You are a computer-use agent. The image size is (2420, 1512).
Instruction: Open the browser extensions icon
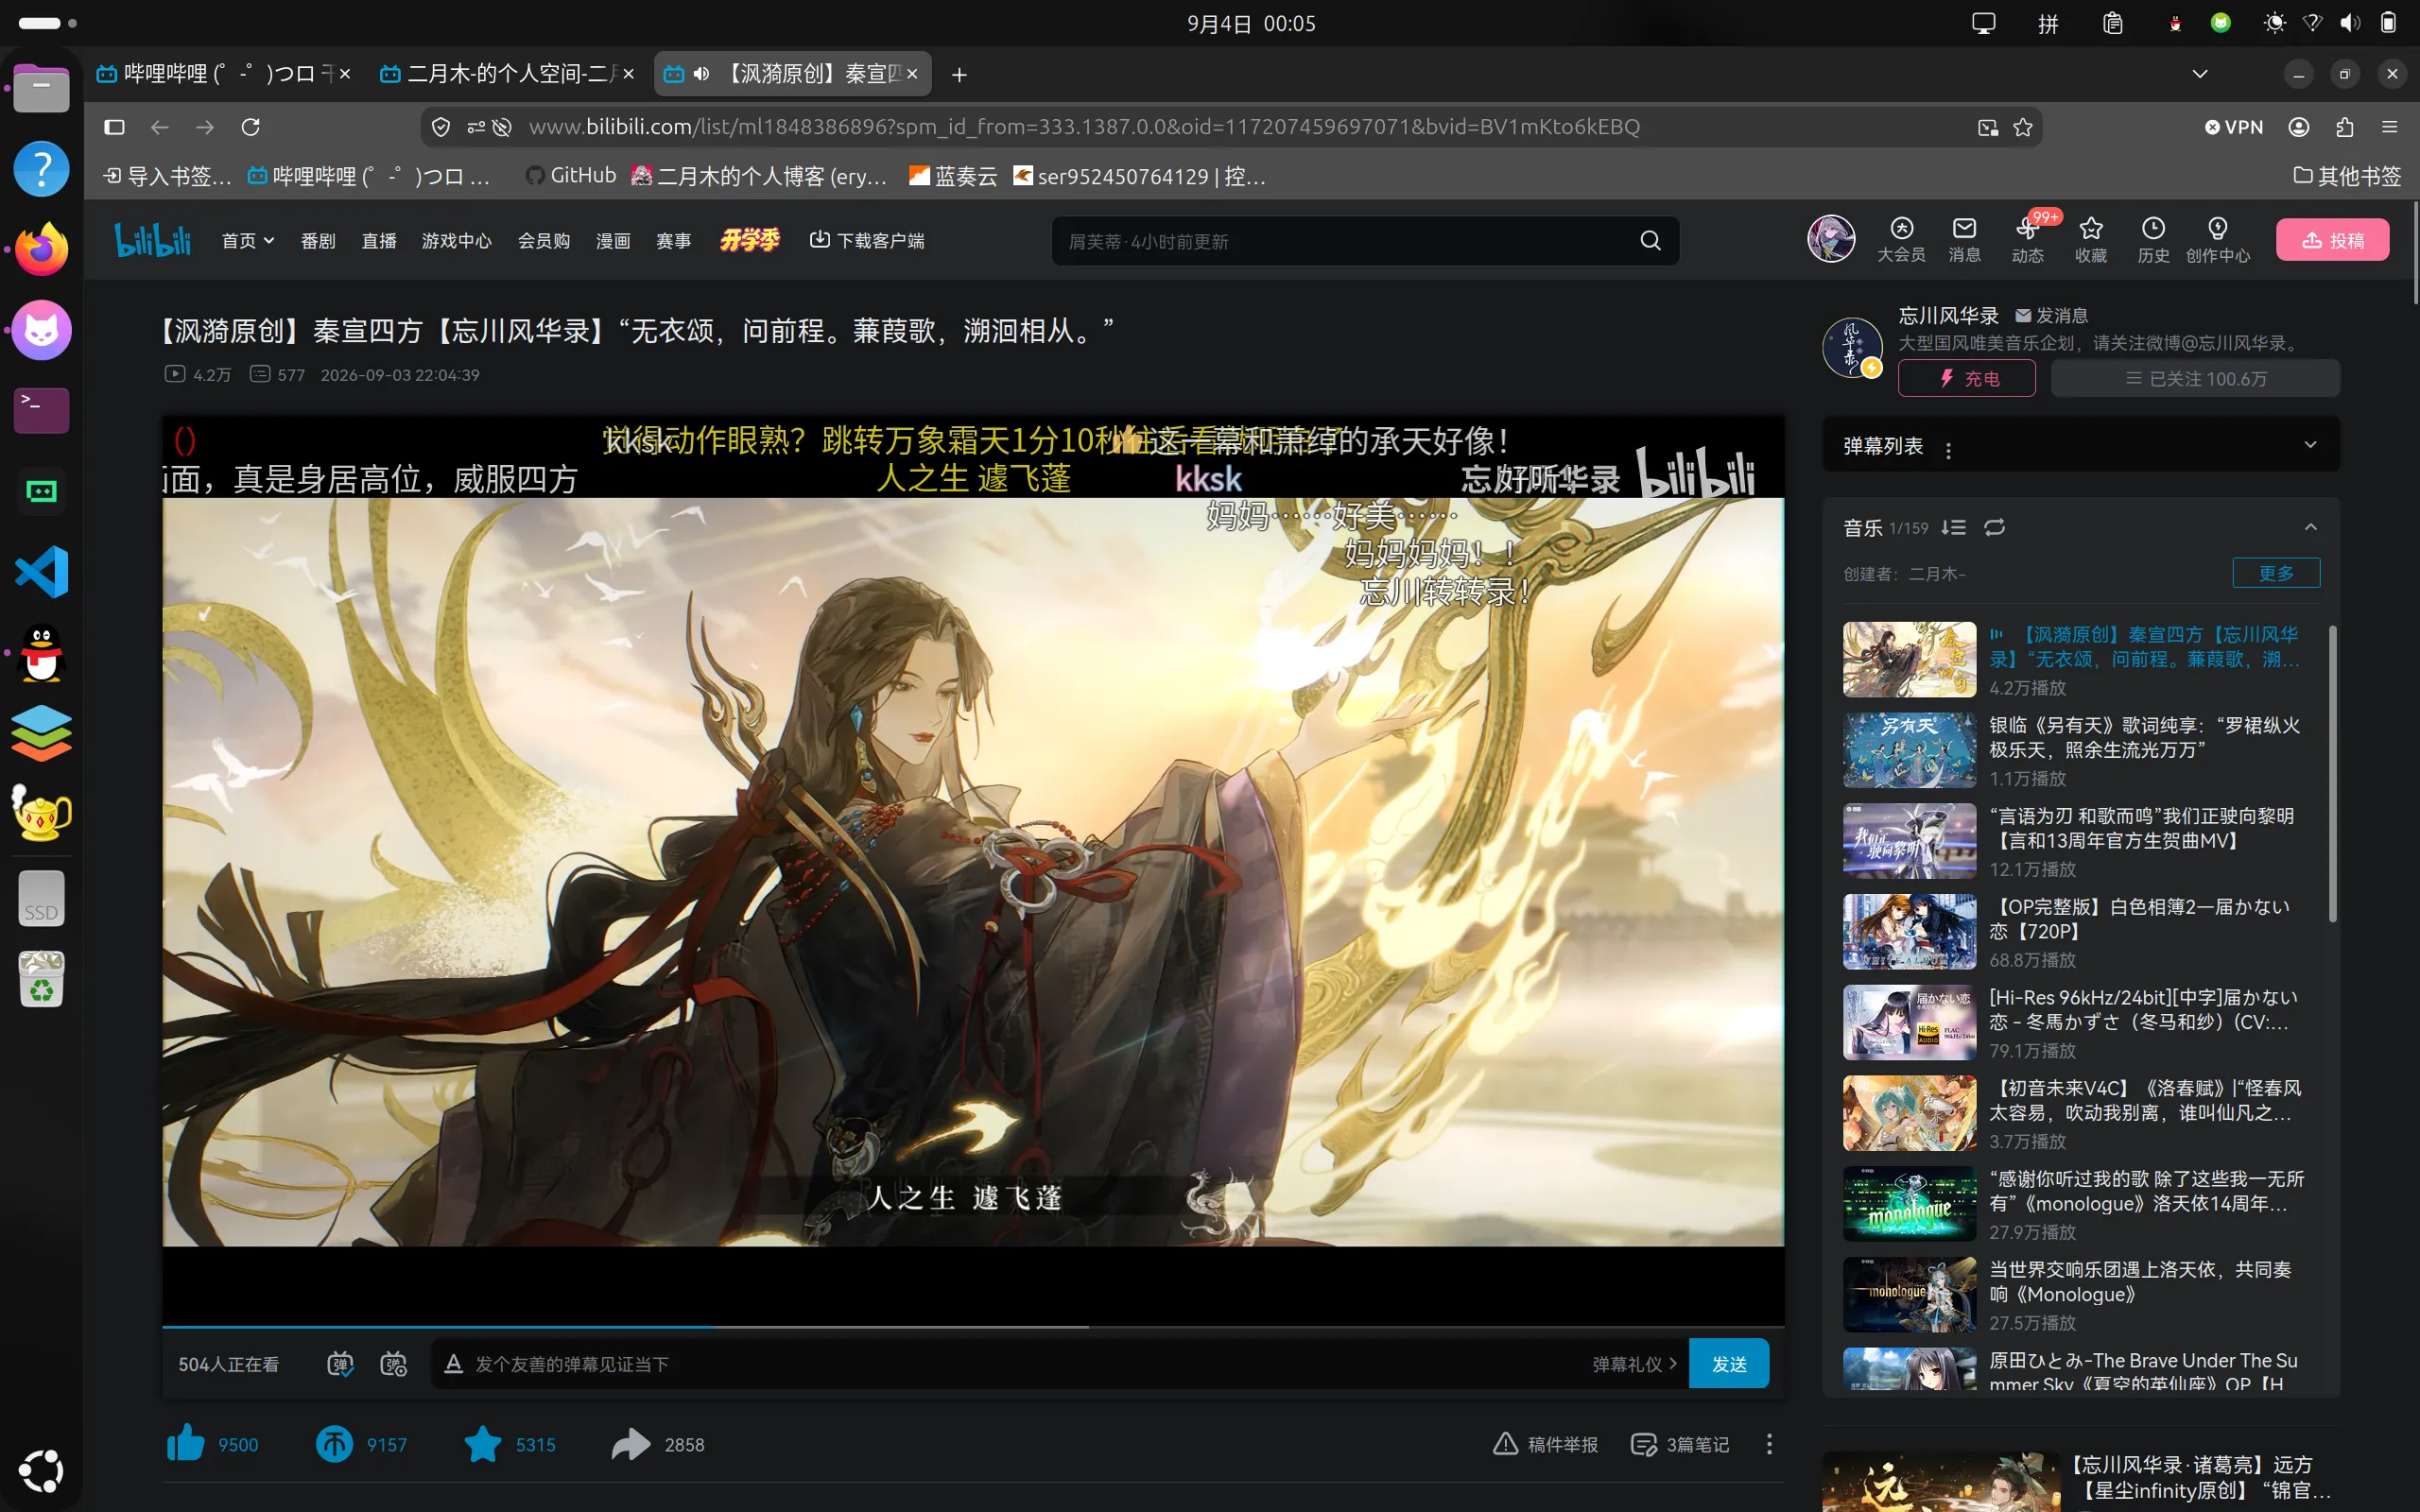2345,127
